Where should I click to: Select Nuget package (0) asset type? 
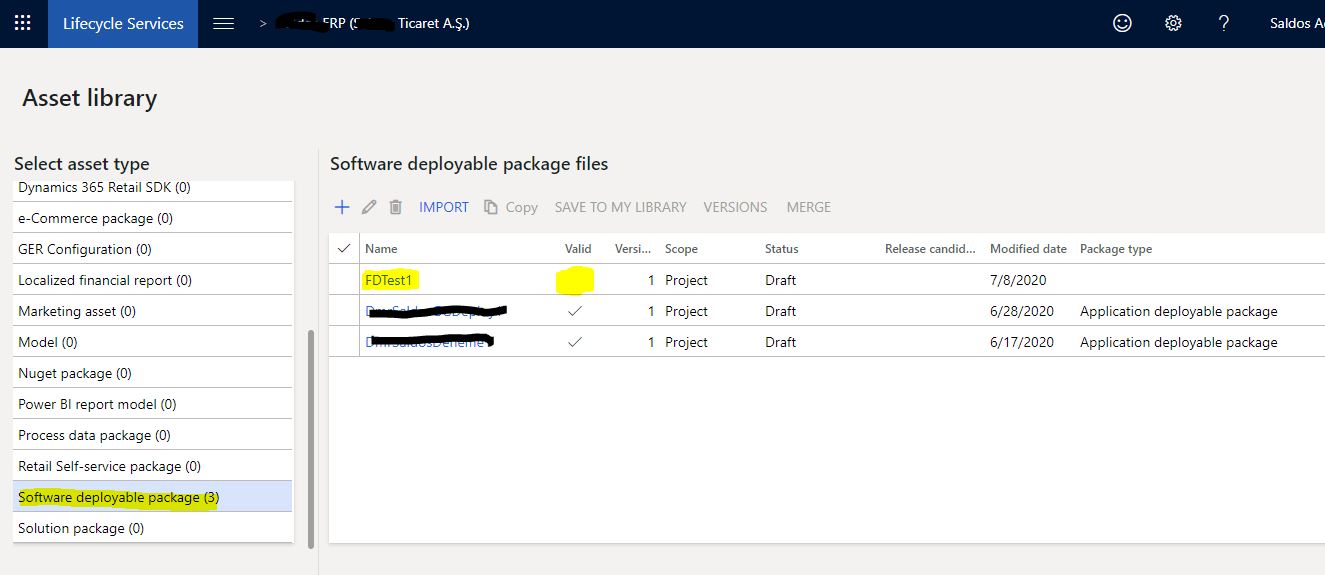(x=153, y=373)
